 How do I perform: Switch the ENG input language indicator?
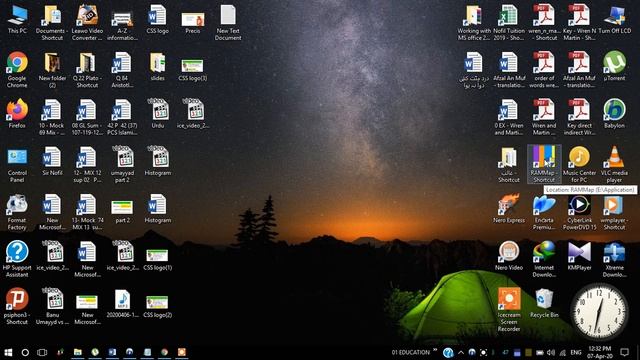click(576, 352)
